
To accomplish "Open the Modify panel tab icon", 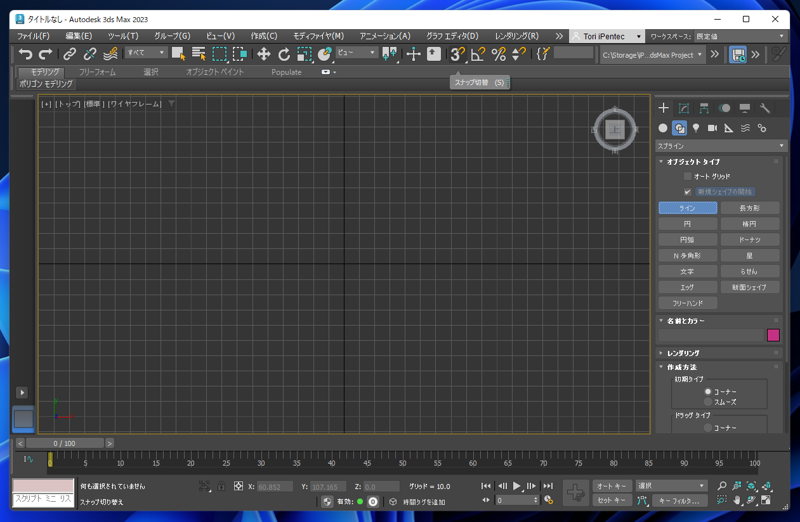I will pyautogui.click(x=684, y=108).
